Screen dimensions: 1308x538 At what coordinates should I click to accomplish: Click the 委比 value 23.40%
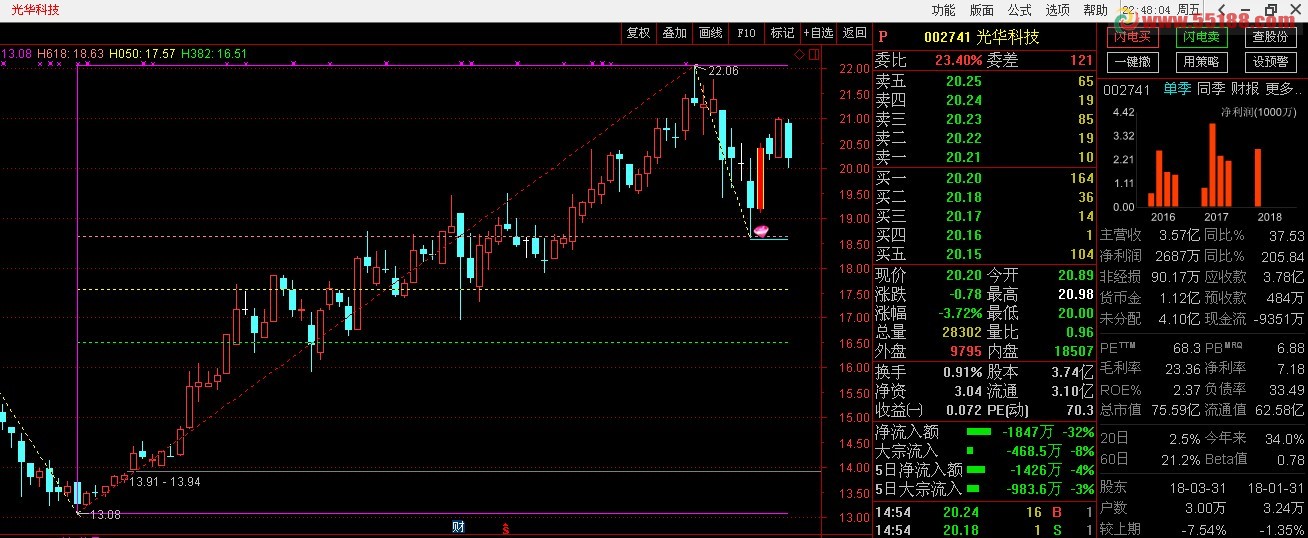[958, 60]
